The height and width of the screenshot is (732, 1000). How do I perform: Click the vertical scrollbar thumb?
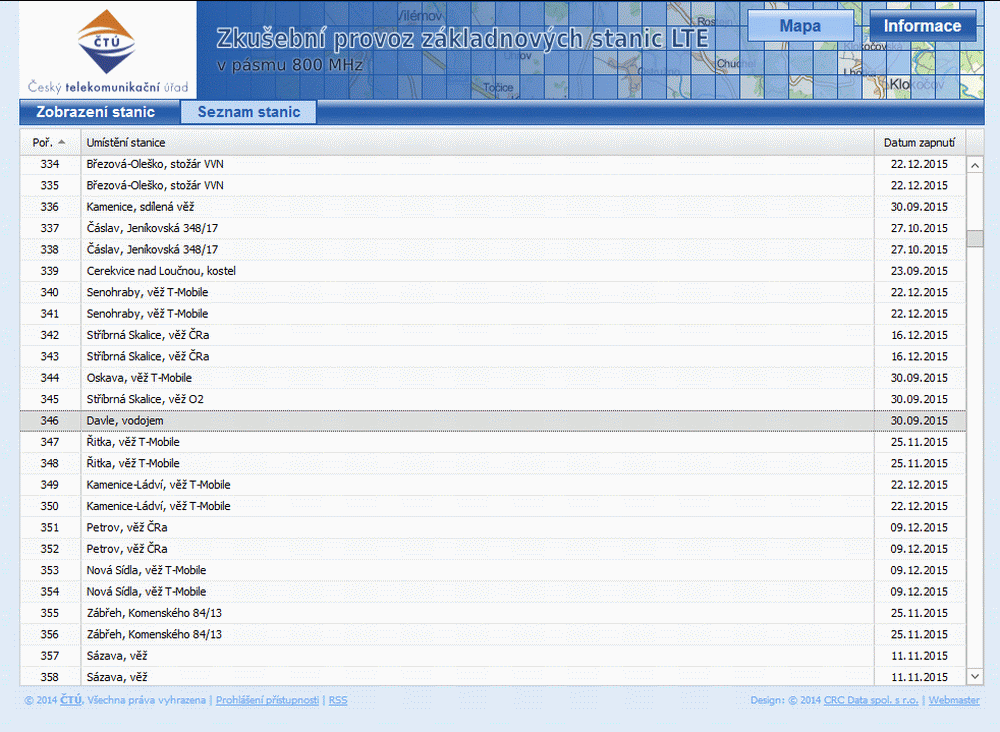(974, 238)
